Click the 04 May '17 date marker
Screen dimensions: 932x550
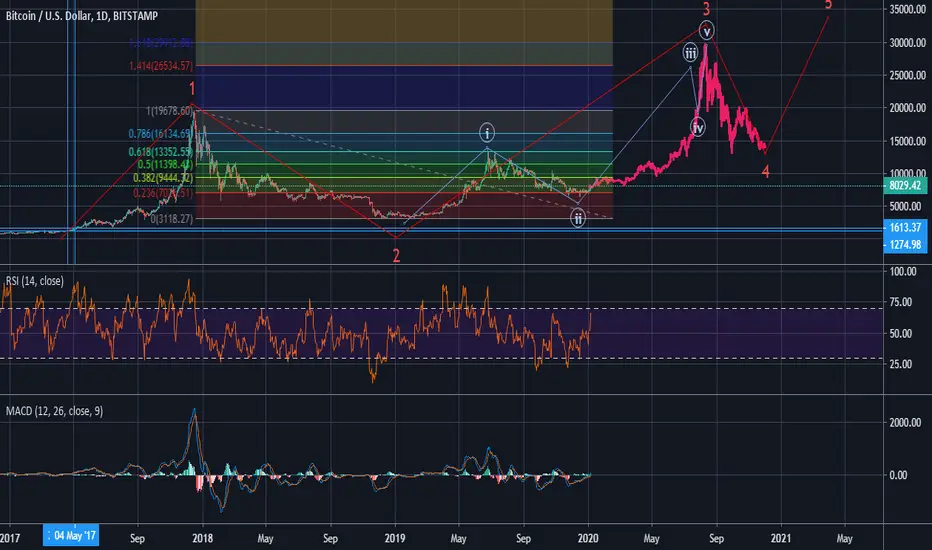[71, 536]
